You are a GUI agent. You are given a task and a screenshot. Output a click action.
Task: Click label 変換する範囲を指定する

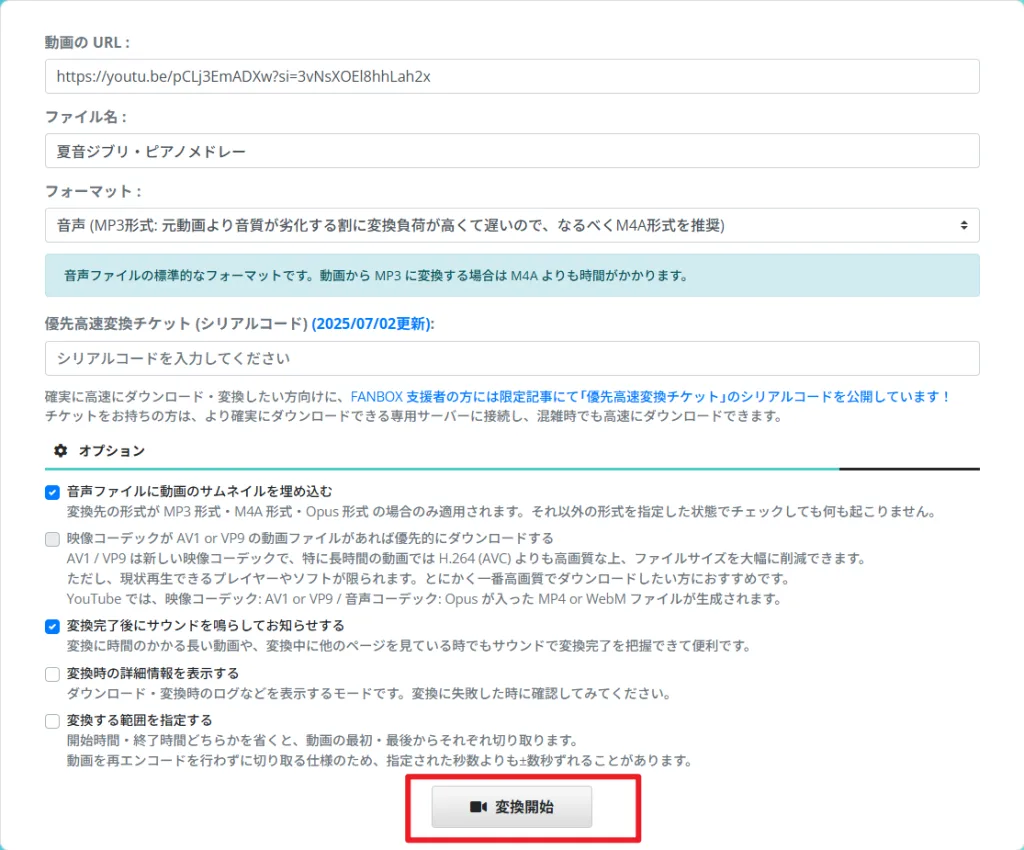(139, 720)
